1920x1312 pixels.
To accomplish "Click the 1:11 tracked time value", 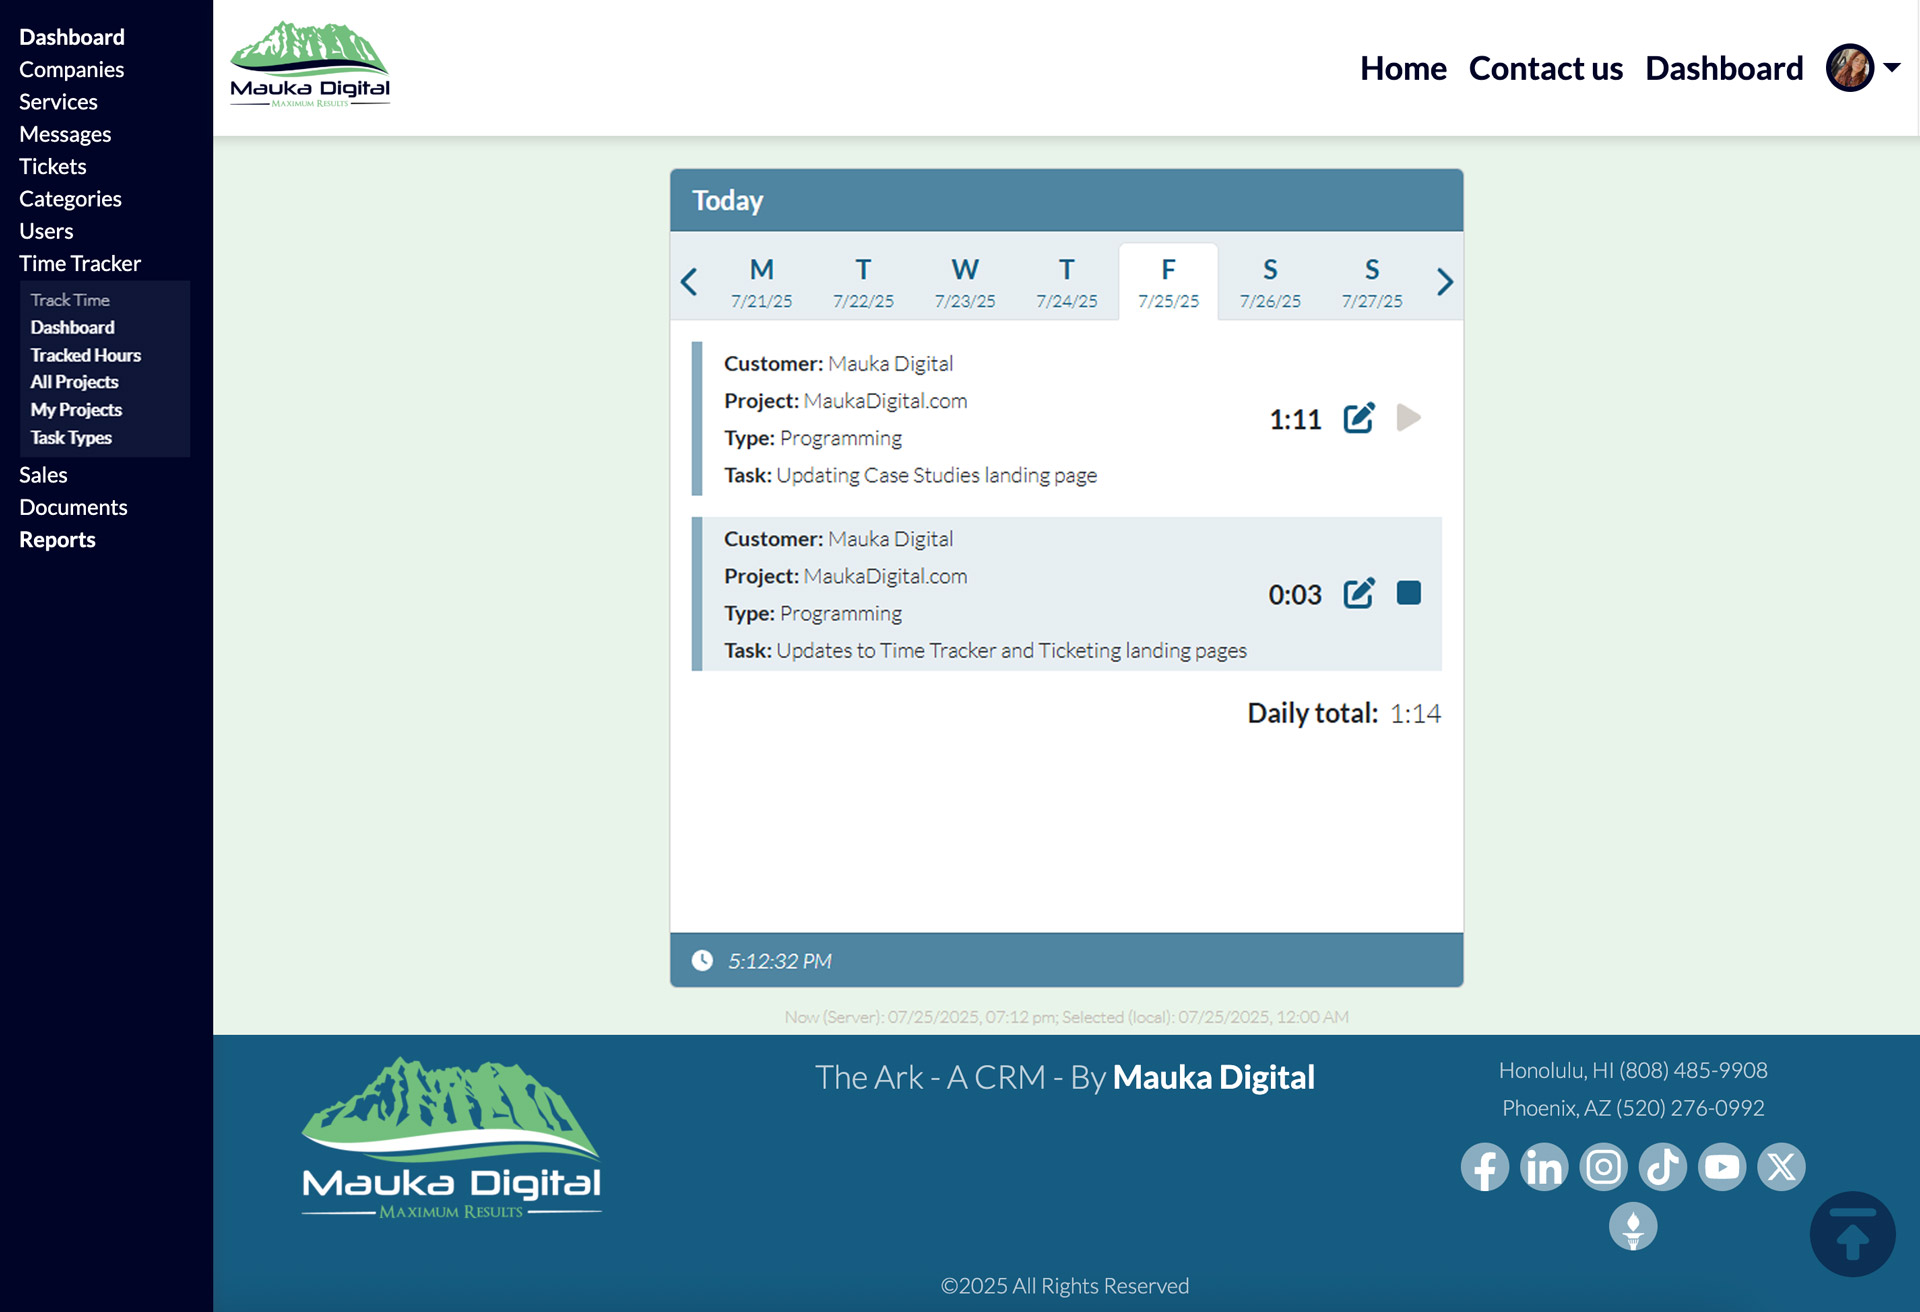I will pos(1295,419).
